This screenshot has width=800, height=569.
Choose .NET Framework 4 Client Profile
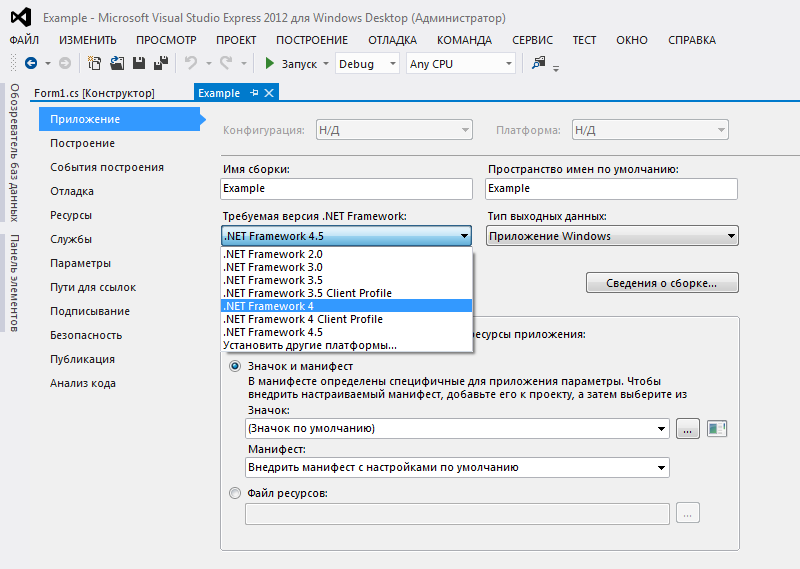tap(346, 319)
